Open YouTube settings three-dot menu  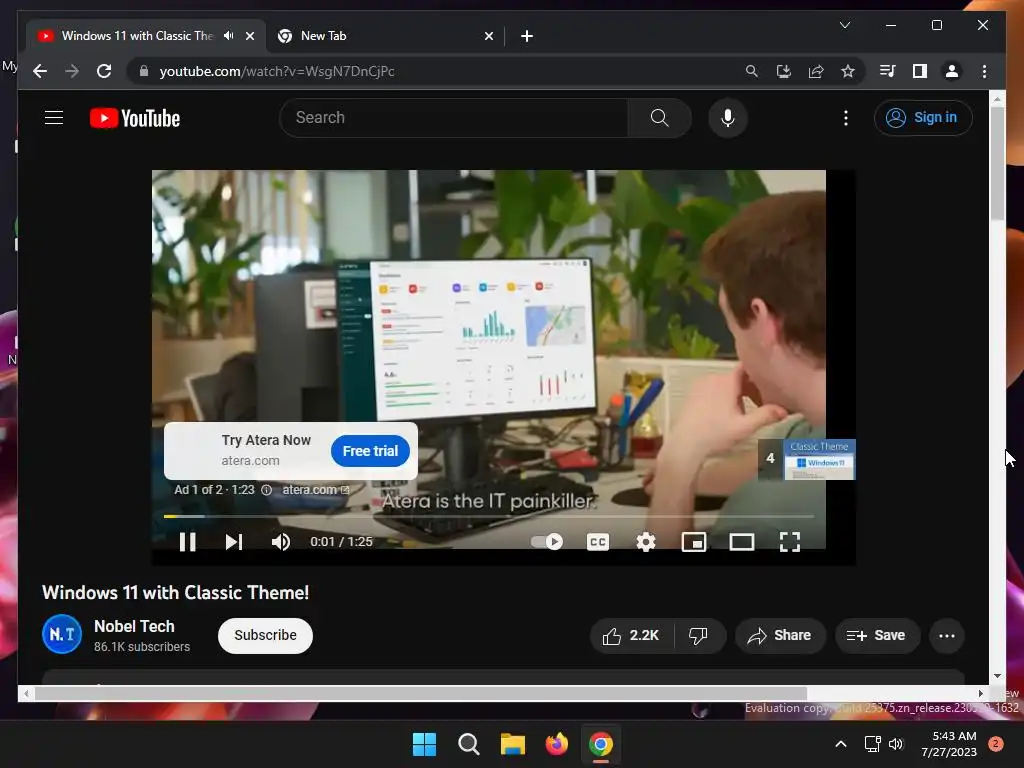(846, 118)
